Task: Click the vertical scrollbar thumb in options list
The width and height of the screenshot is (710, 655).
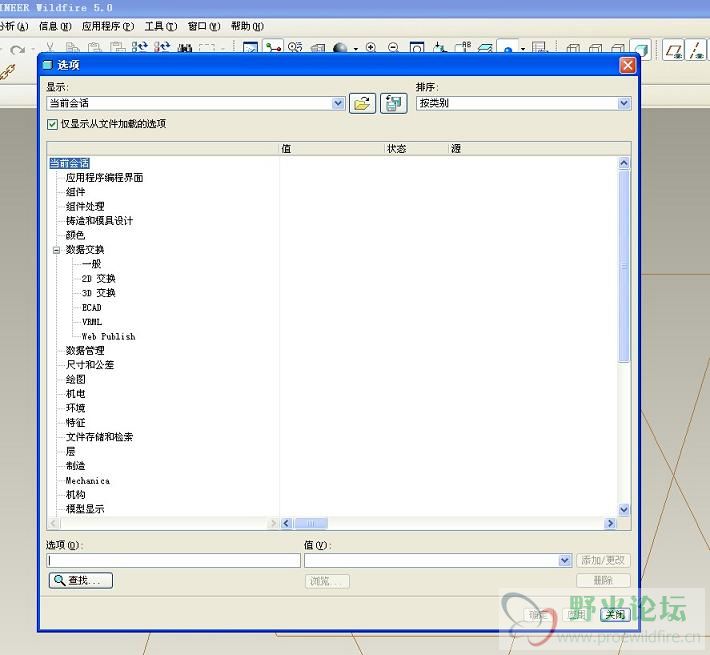Action: (x=624, y=266)
